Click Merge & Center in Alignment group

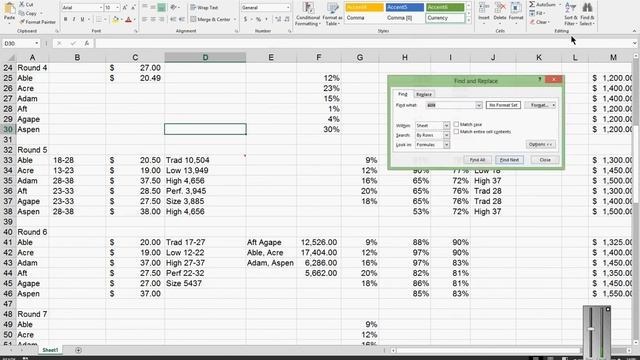[211, 19]
